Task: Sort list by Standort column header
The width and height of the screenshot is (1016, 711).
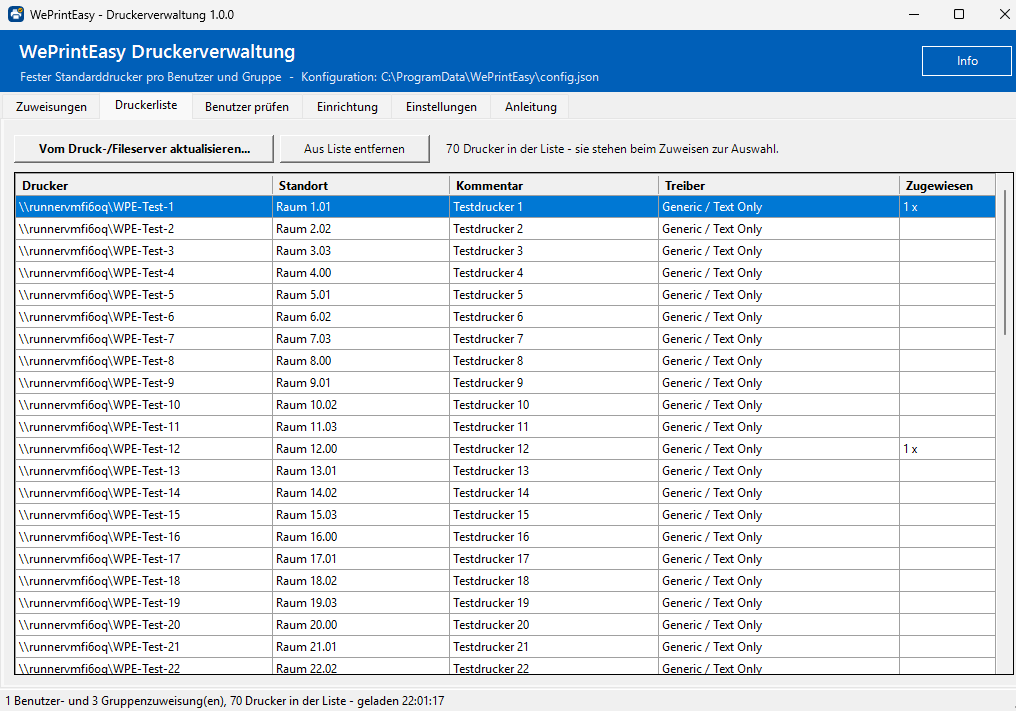Action: (361, 185)
